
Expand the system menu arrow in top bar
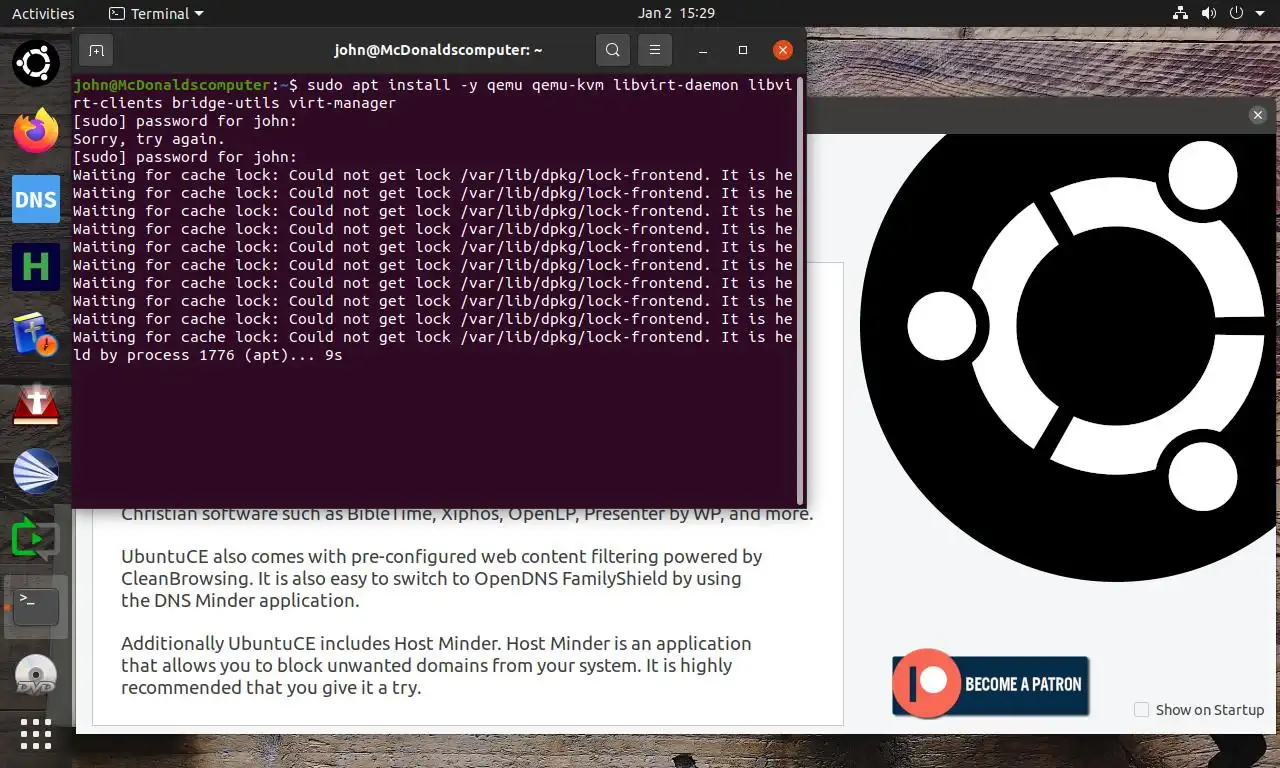pos(1260,14)
